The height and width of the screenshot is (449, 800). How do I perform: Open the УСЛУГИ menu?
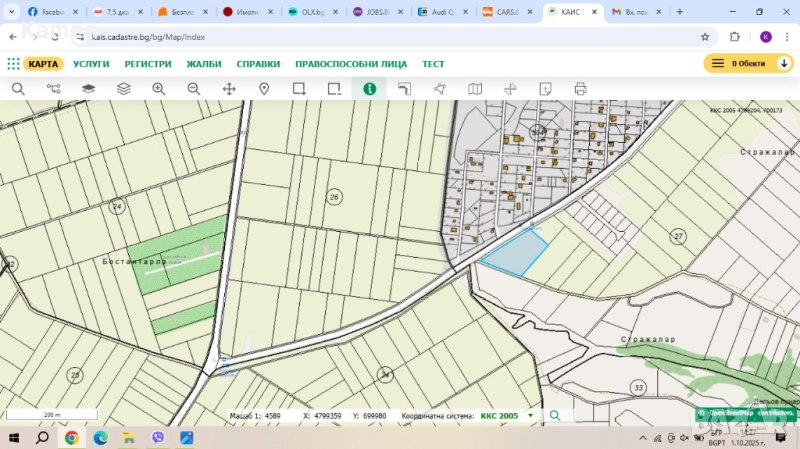tap(91, 63)
